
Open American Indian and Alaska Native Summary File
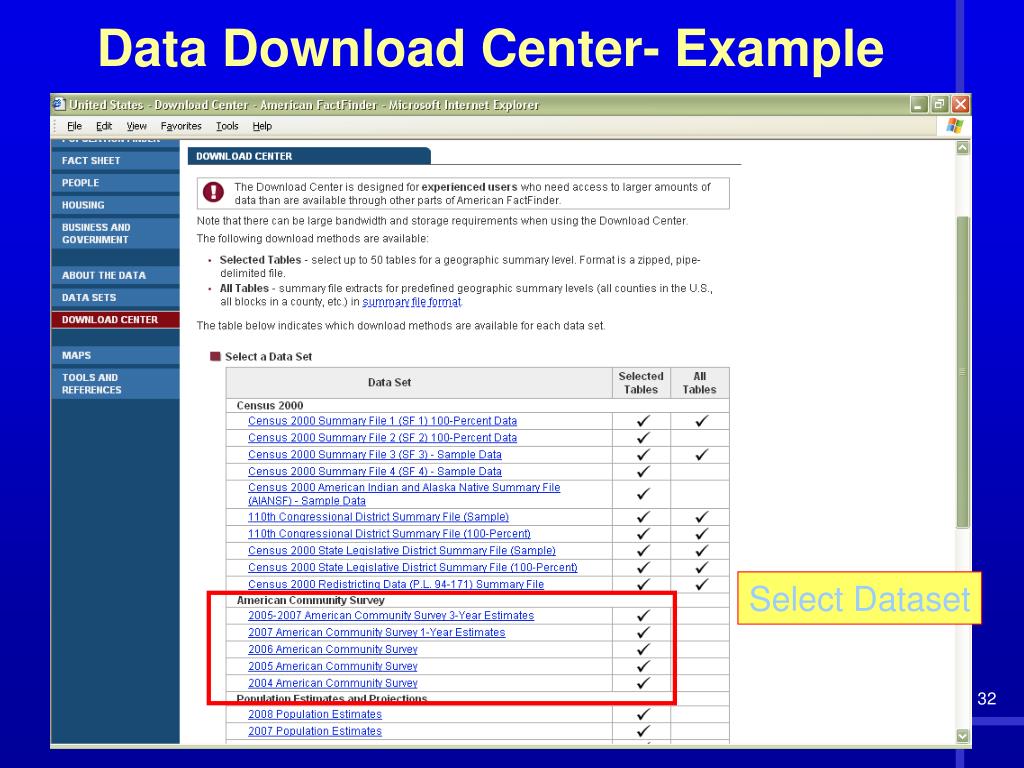404,494
